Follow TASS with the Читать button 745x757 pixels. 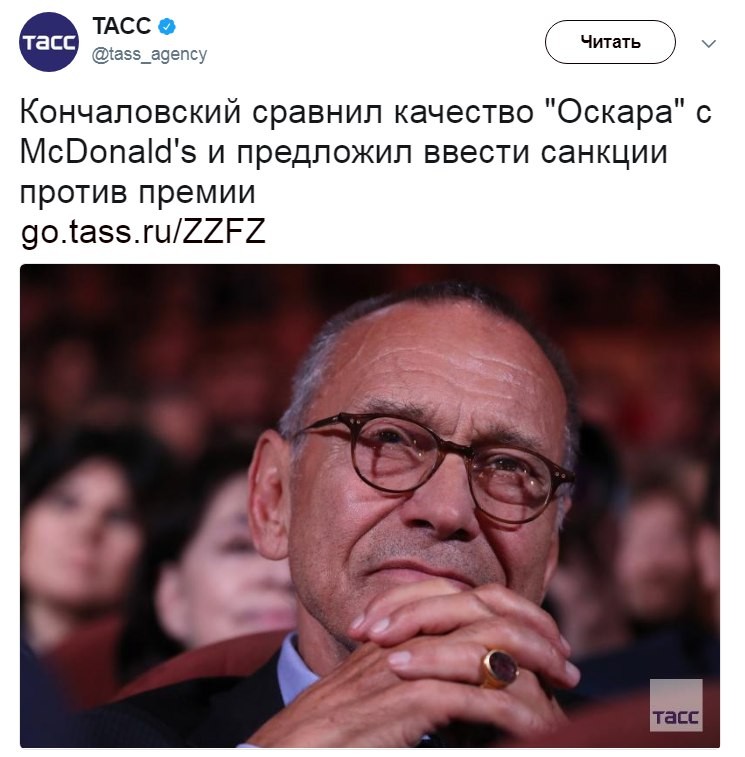(x=610, y=42)
